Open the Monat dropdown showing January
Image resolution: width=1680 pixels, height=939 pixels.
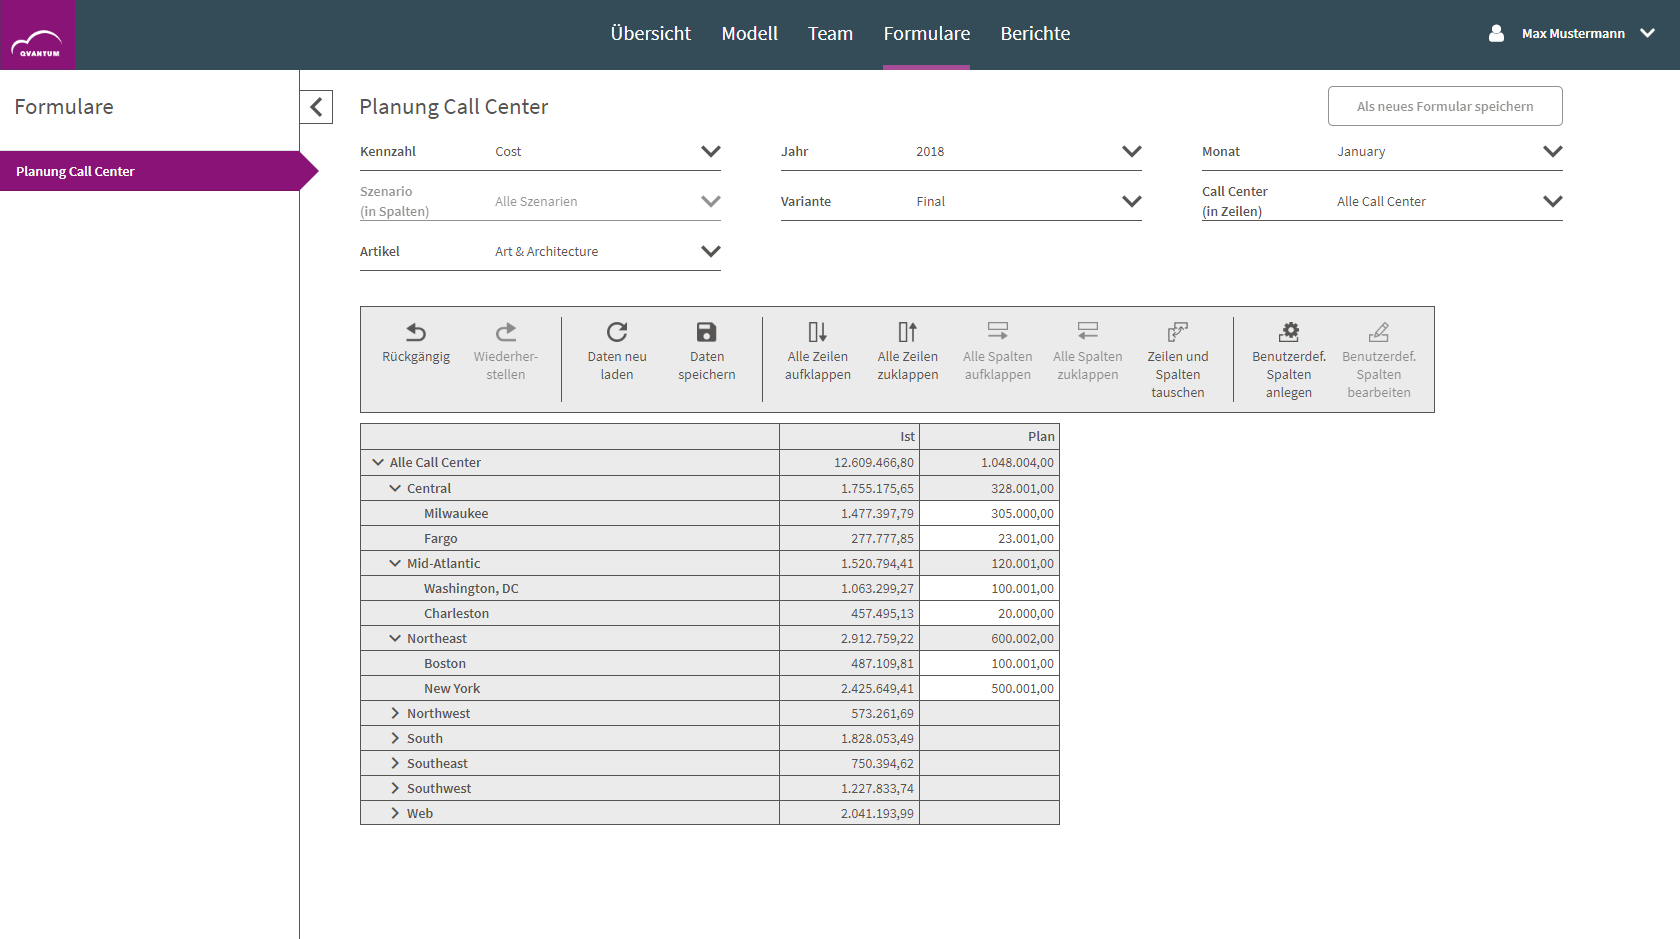click(x=1382, y=152)
